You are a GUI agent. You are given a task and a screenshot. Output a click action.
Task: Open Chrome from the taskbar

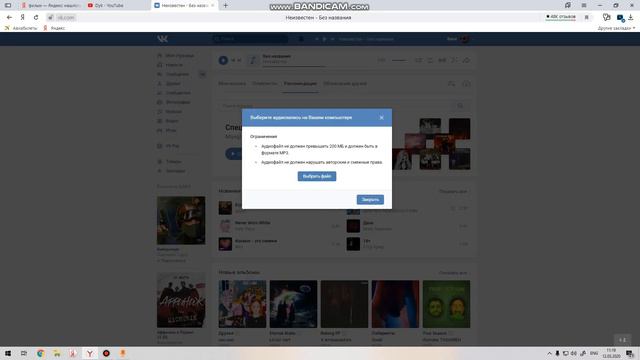[x=40, y=353]
